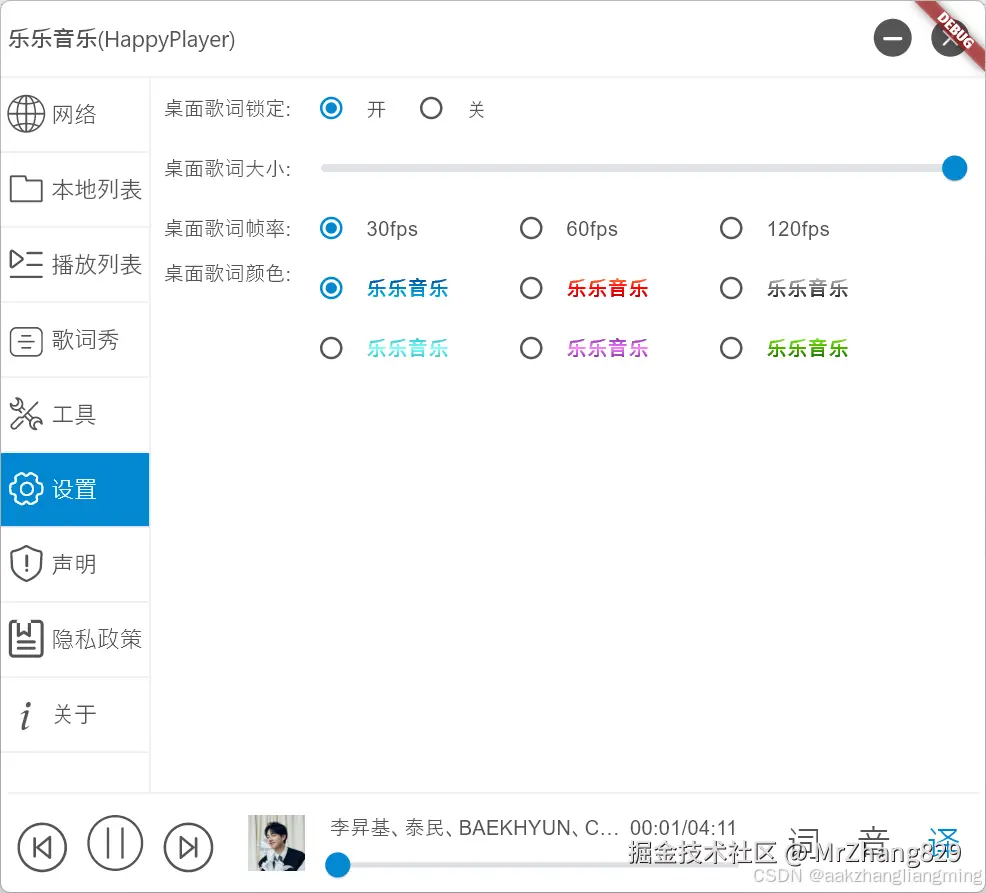Select the purple 乐乐音乐 lyrics color
The height and width of the screenshot is (893, 986).
(531, 348)
